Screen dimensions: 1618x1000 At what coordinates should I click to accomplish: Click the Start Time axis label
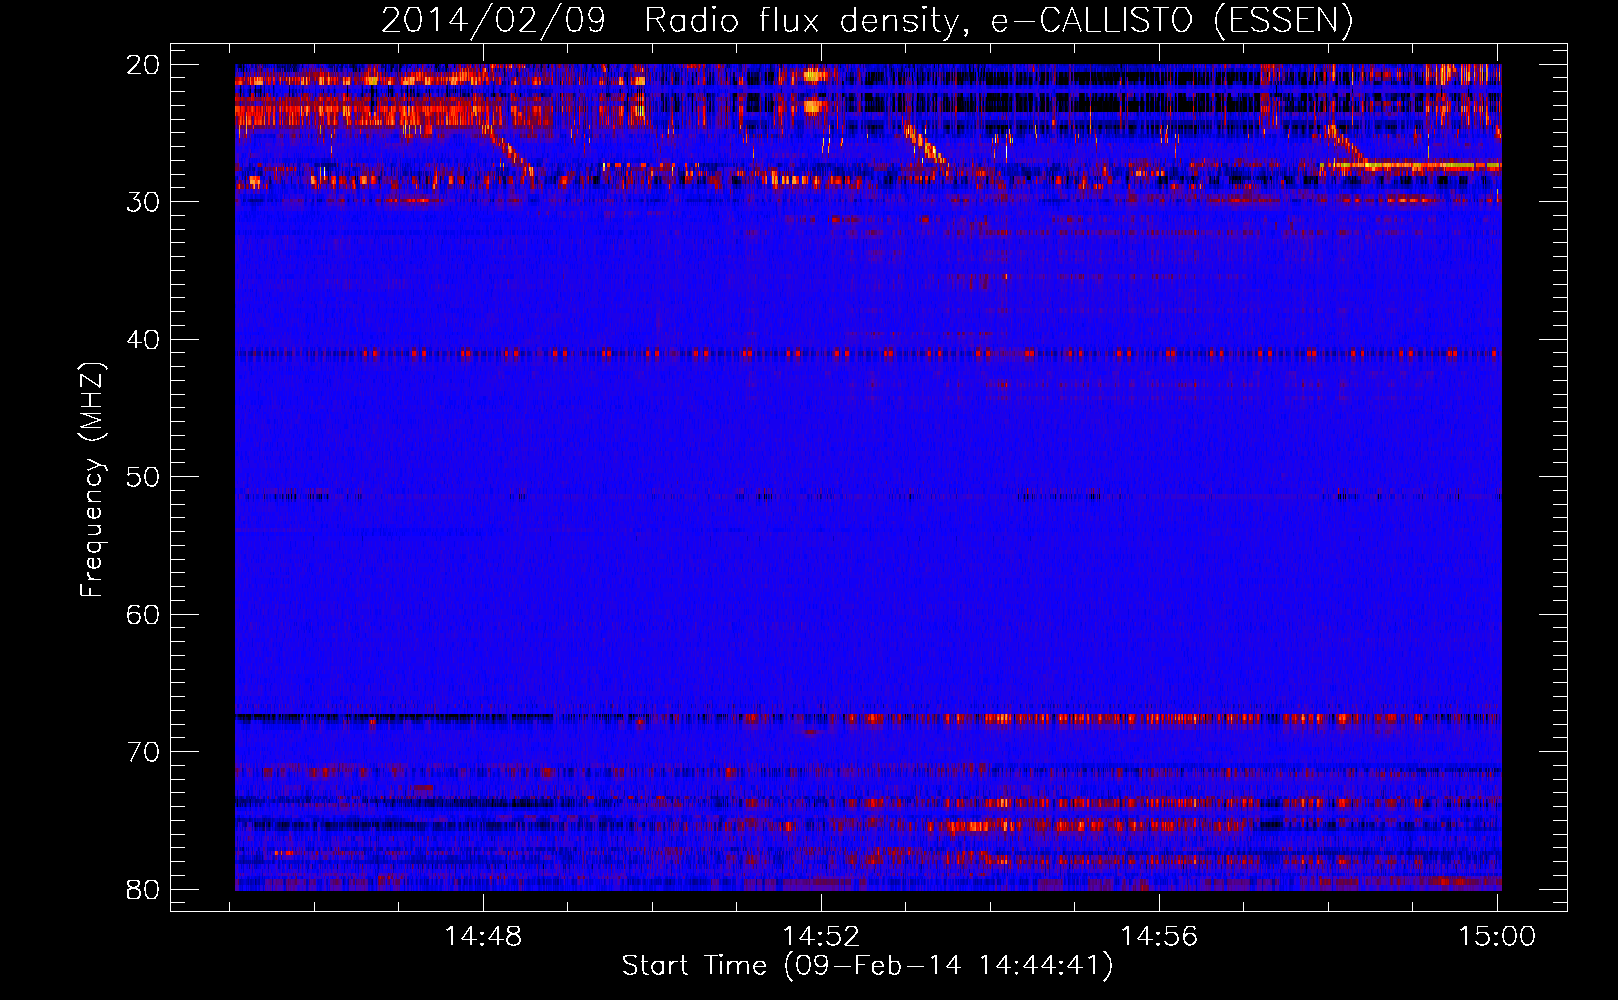[x=867, y=966]
